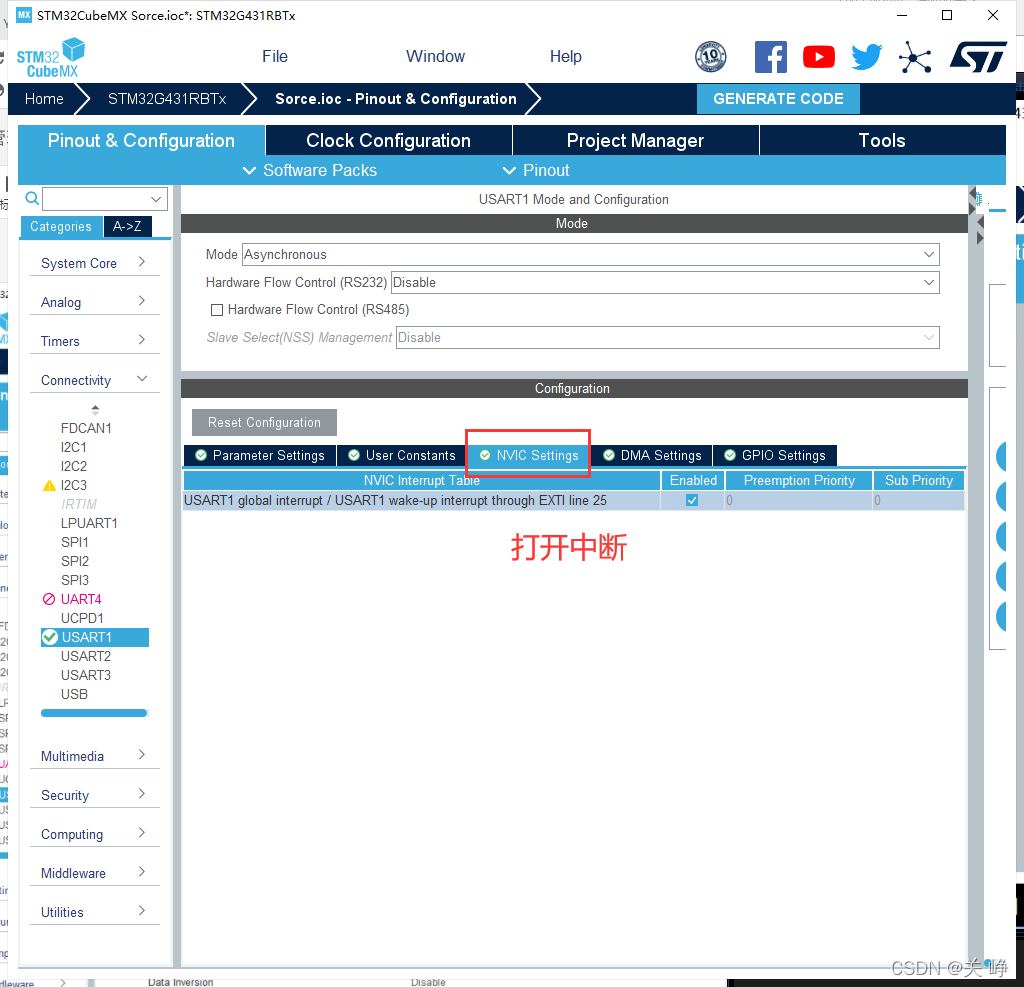This screenshot has width=1024, height=987.
Task: Click the yellow warning icon beside I2C3
Action: coord(49,485)
